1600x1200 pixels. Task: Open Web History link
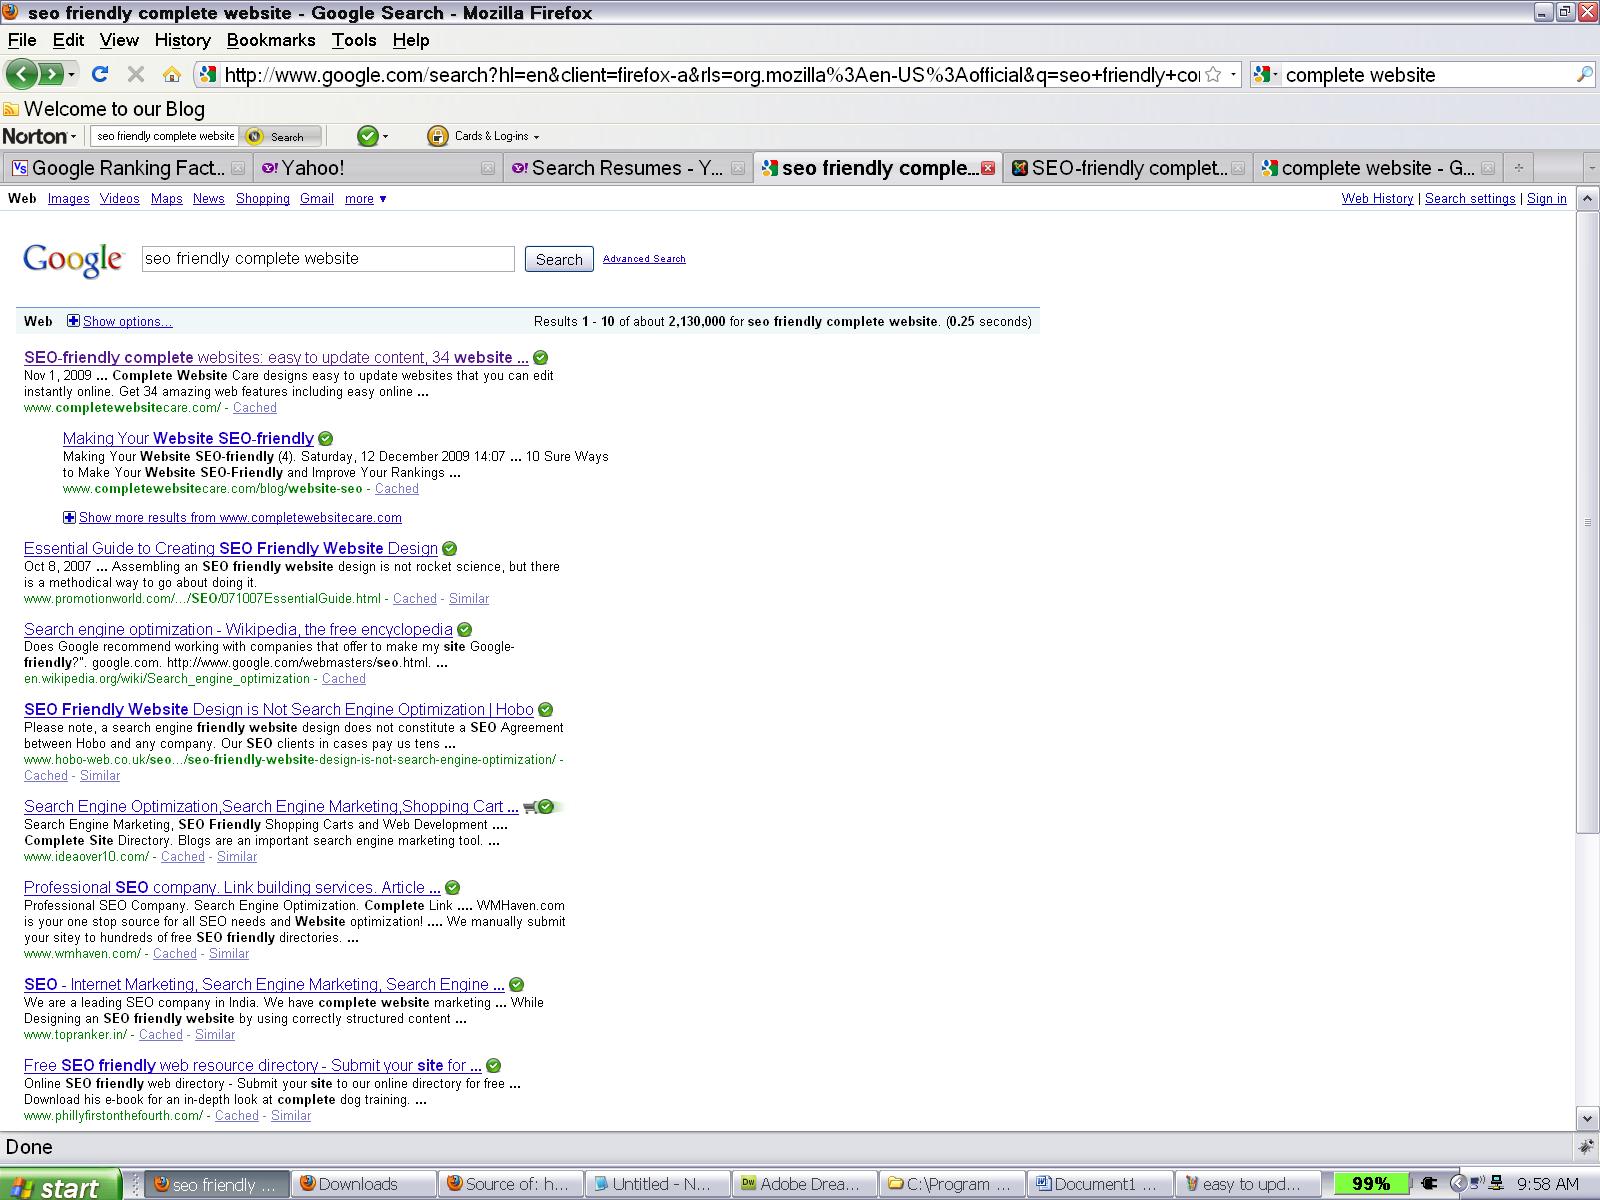pos(1377,199)
